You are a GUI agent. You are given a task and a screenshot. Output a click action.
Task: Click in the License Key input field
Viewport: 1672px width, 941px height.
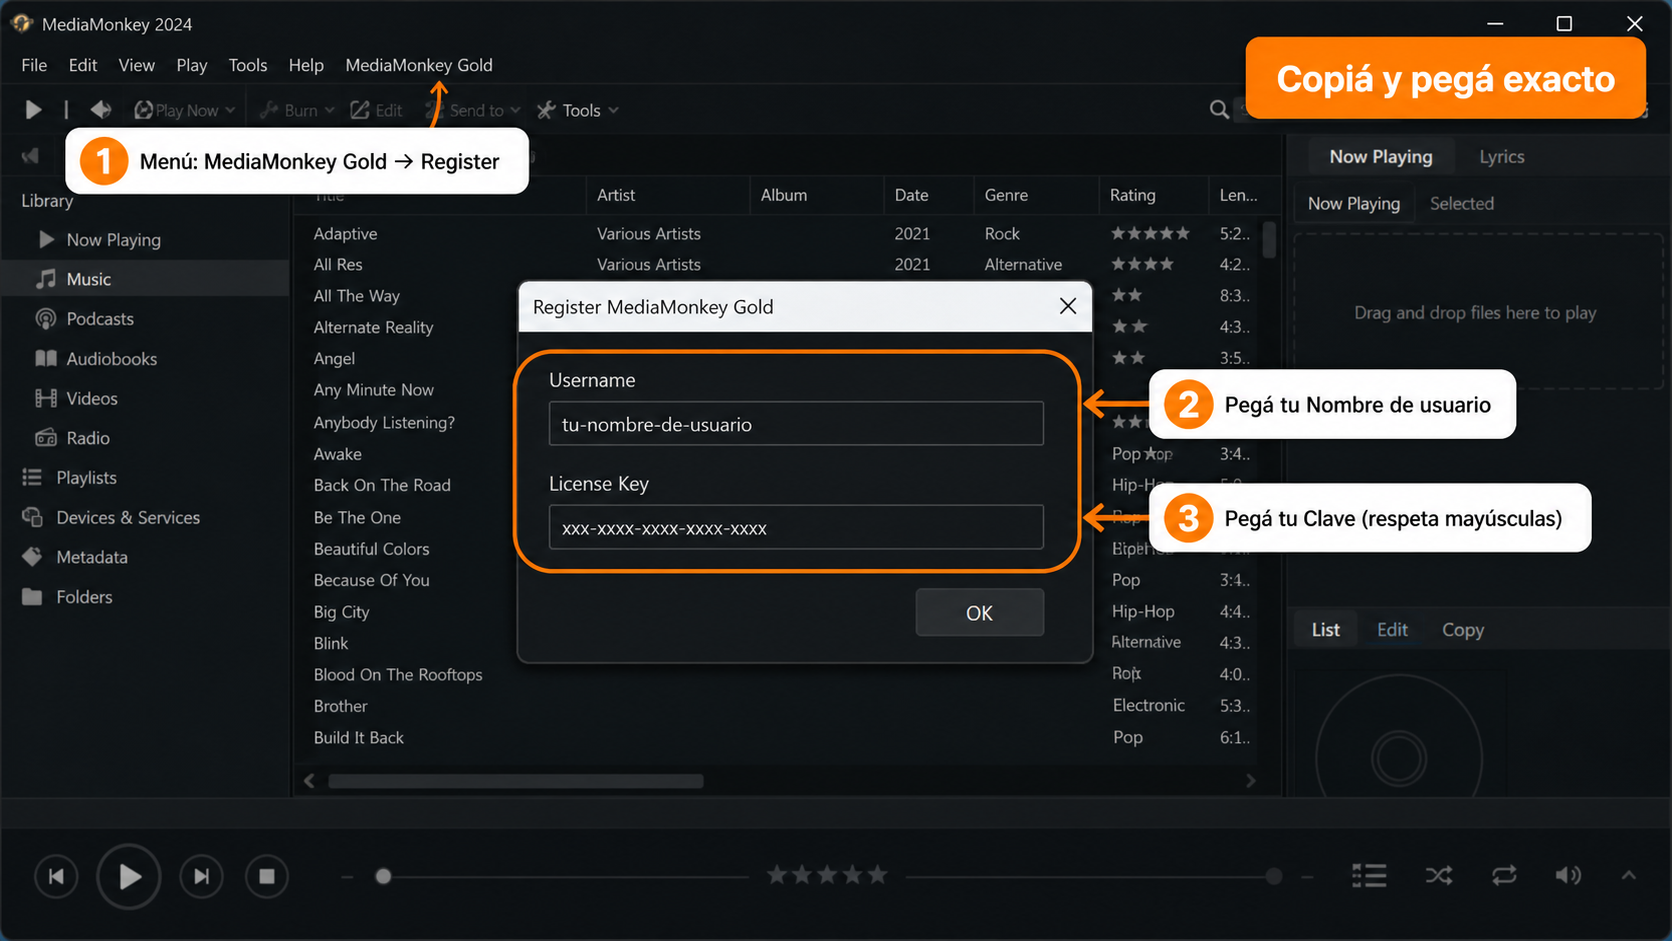pos(796,527)
